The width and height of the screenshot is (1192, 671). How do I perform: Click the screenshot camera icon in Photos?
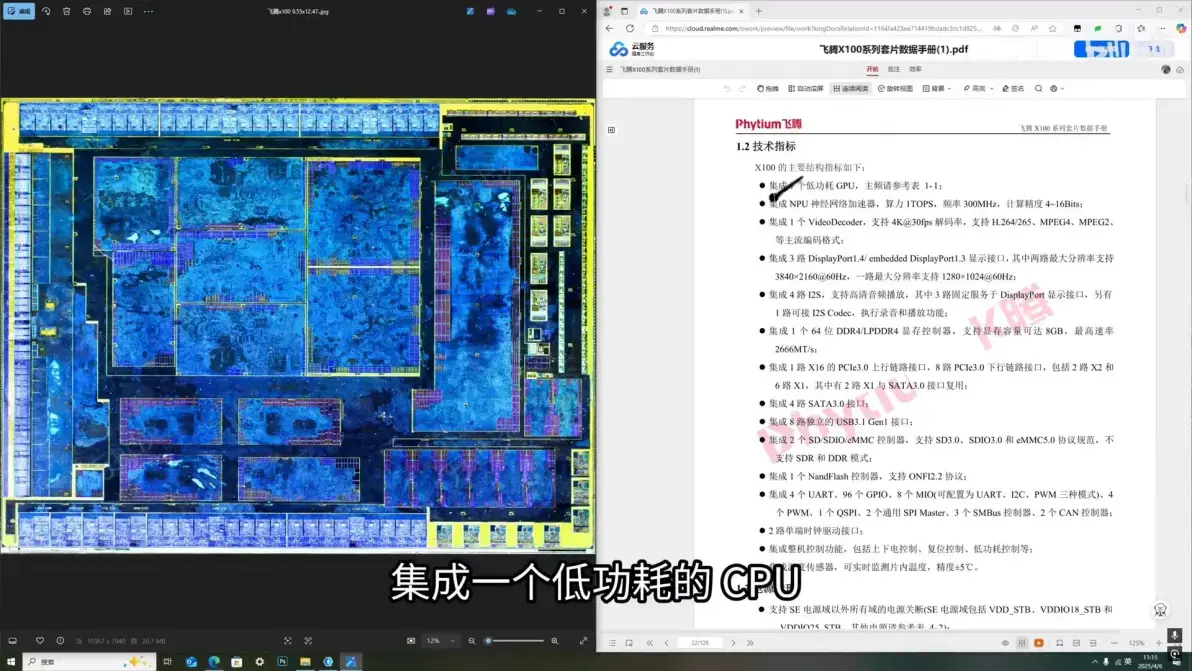(411, 641)
